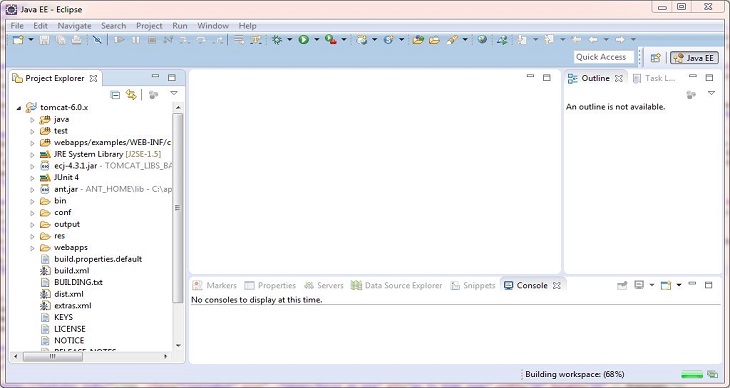Click the Display Selected Console icon
This screenshot has width=730, height=388.
[x=639, y=285]
